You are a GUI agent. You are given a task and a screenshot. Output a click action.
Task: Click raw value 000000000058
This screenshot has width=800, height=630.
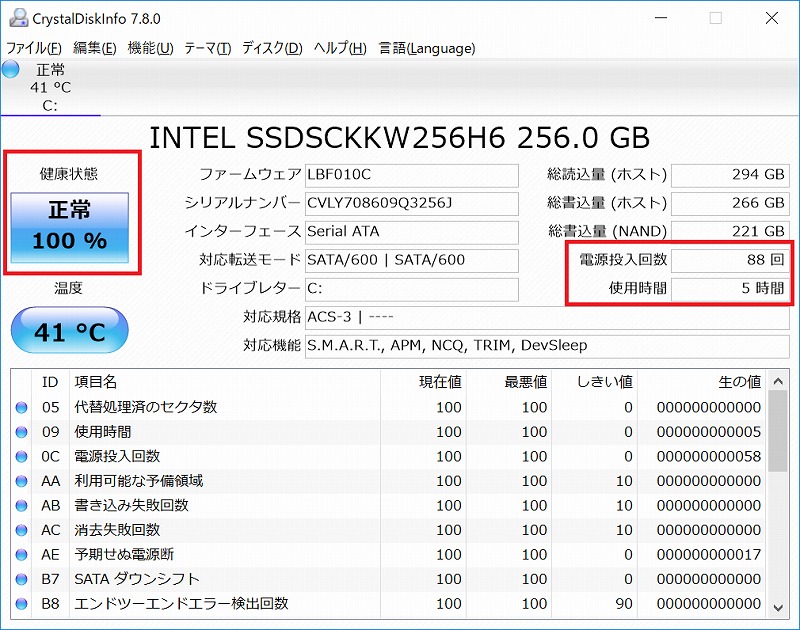[x=709, y=457]
